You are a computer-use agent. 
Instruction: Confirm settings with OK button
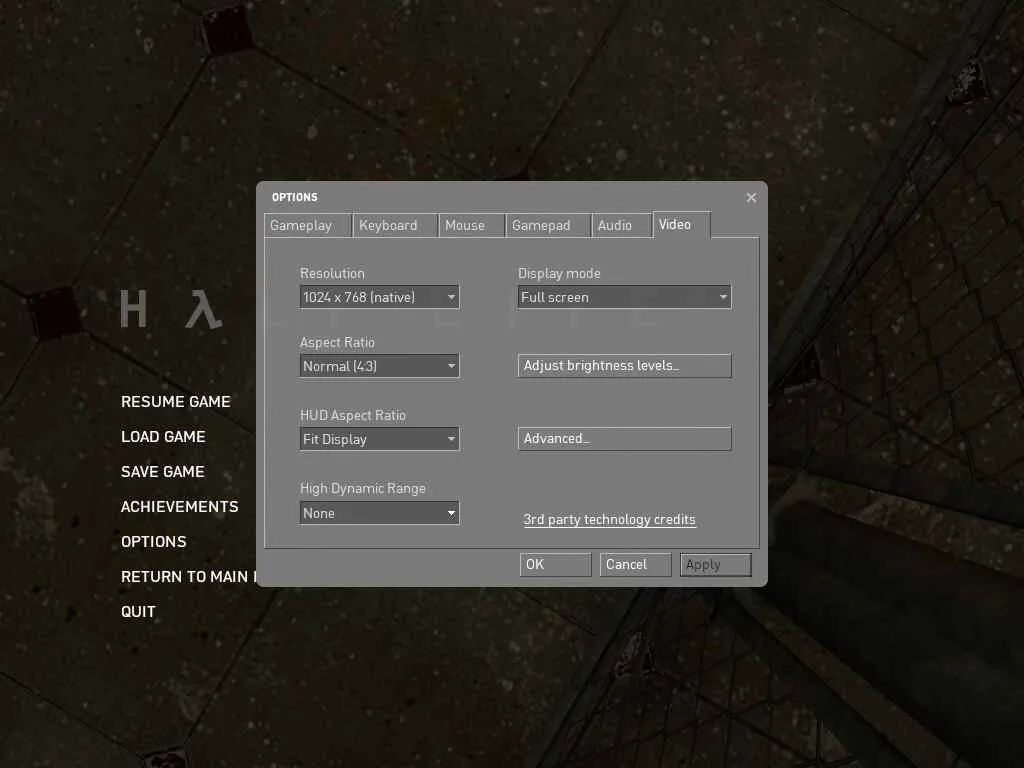click(x=555, y=565)
